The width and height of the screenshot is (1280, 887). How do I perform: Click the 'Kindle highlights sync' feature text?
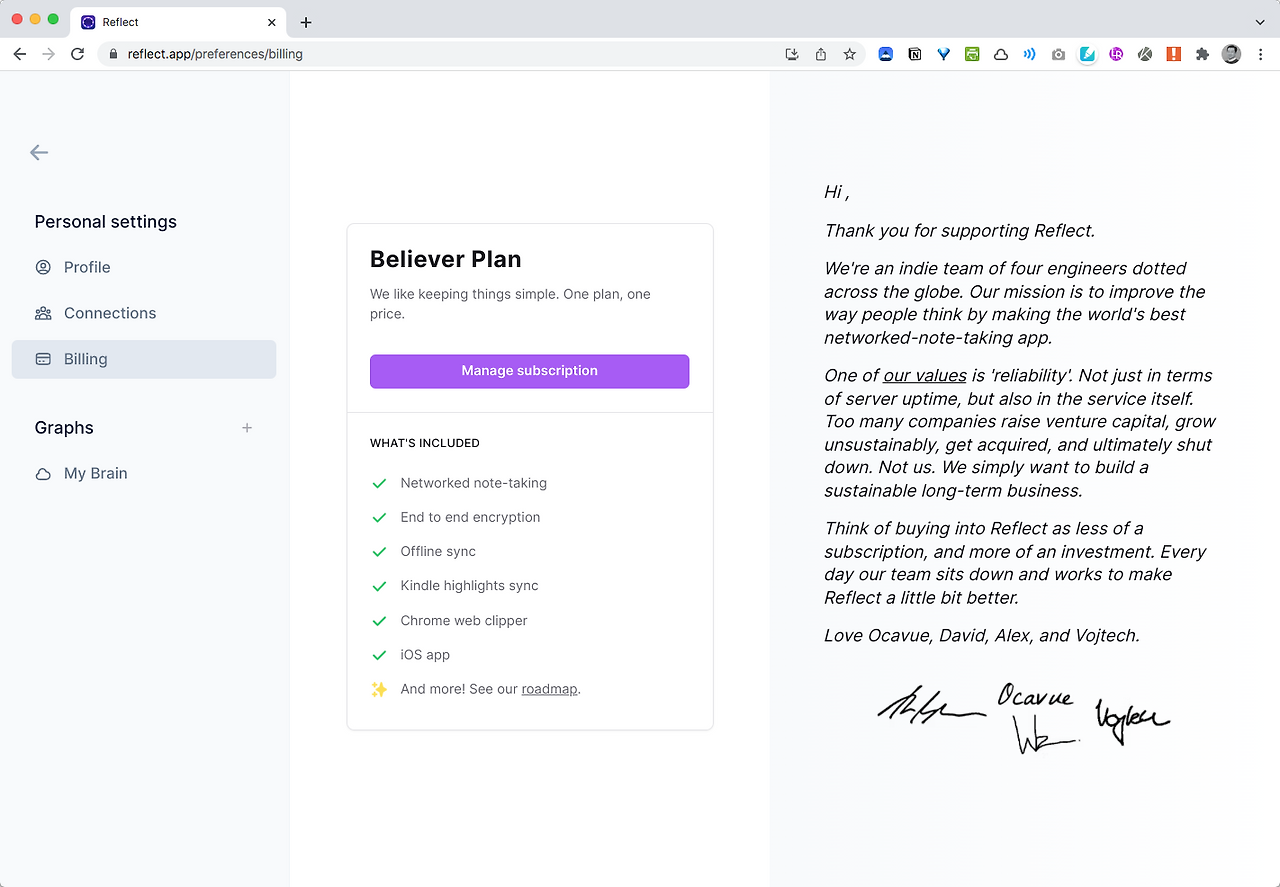(x=469, y=586)
